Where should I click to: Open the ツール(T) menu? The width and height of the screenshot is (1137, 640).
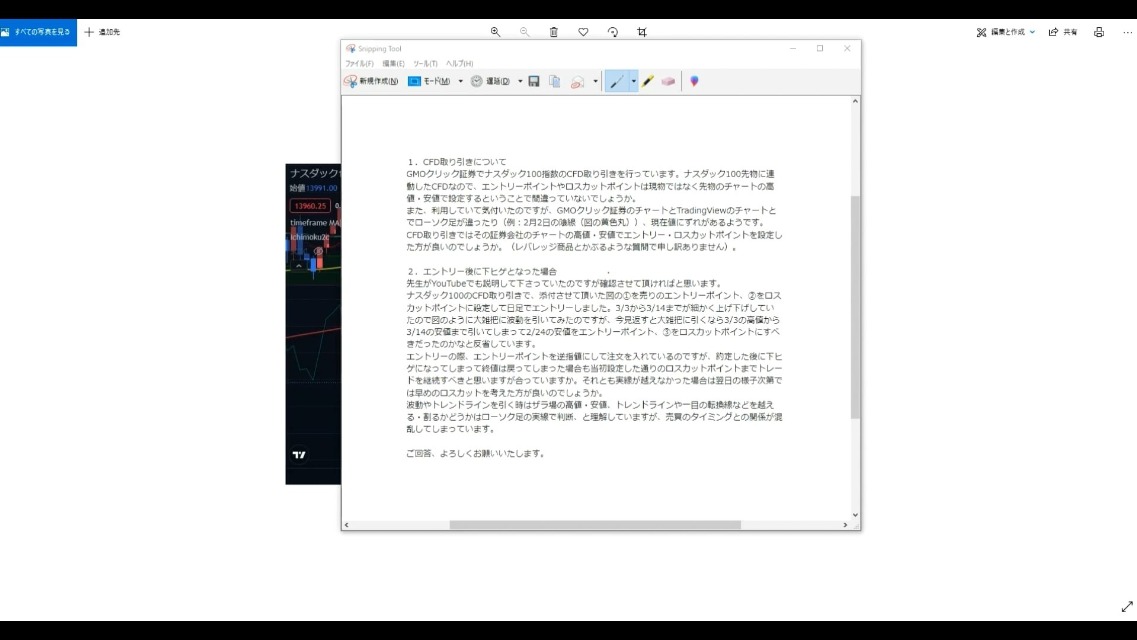[x=425, y=63]
